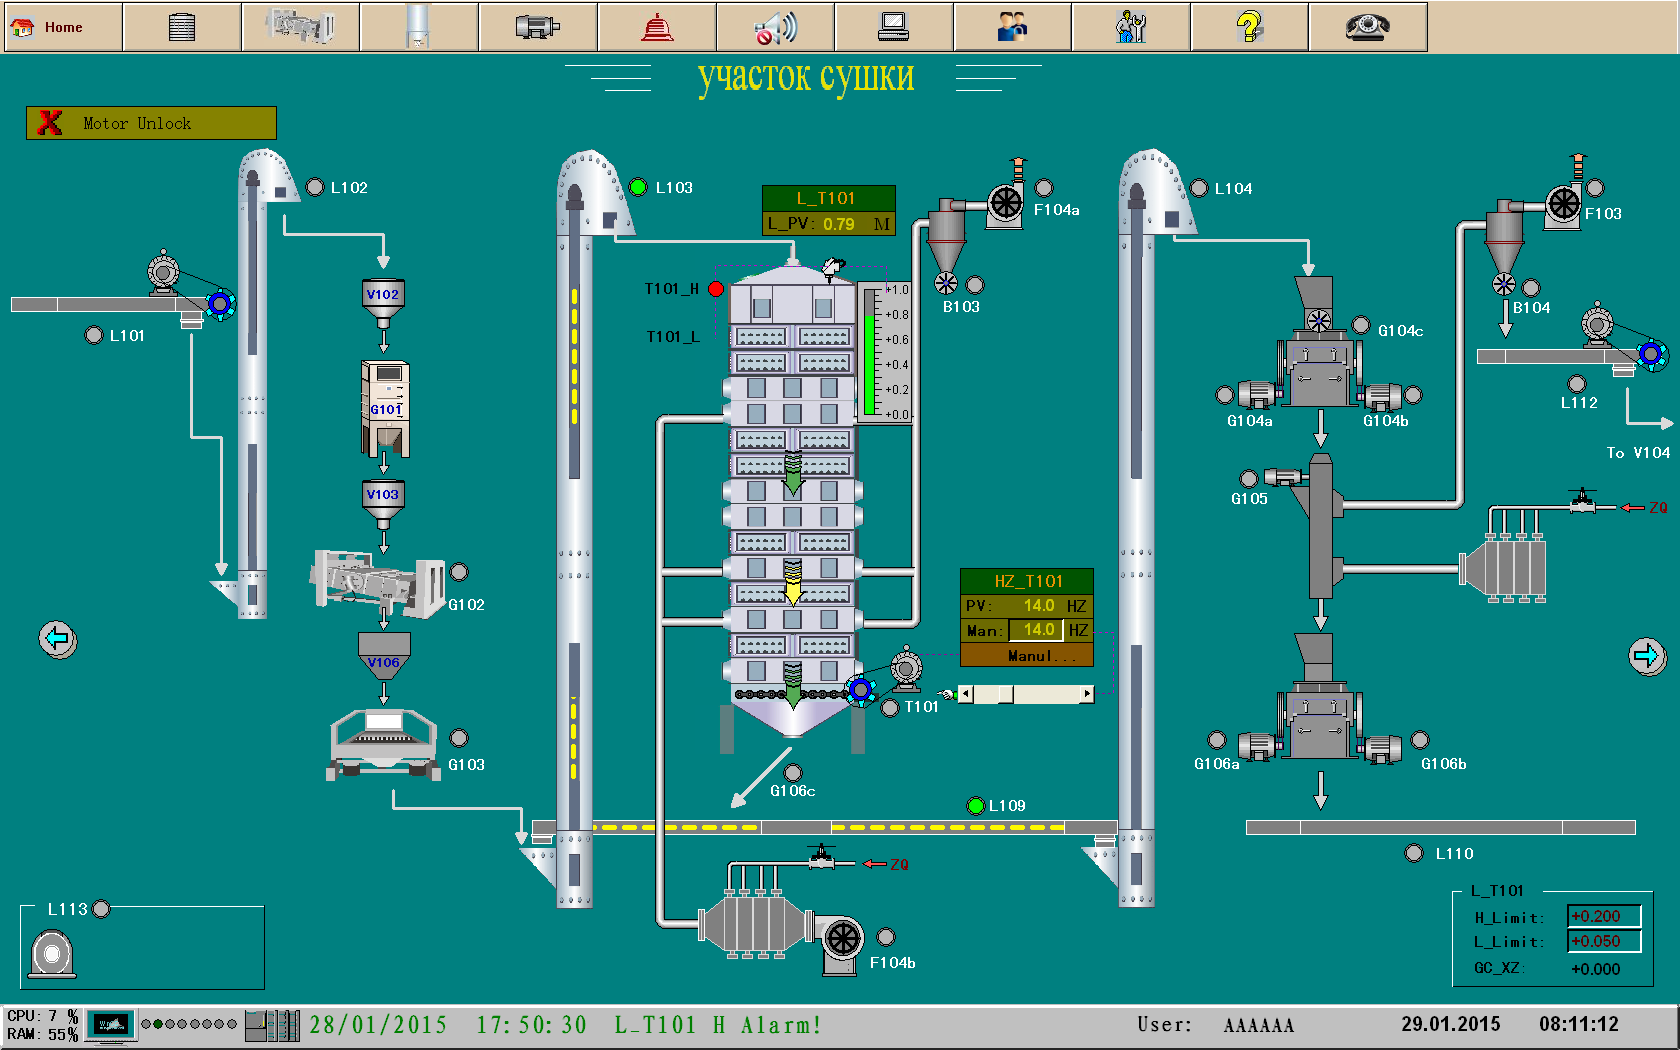Click the muted speaker toolbar icon
Image resolution: width=1680 pixels, height=1050 pixels.
(775, 27)
